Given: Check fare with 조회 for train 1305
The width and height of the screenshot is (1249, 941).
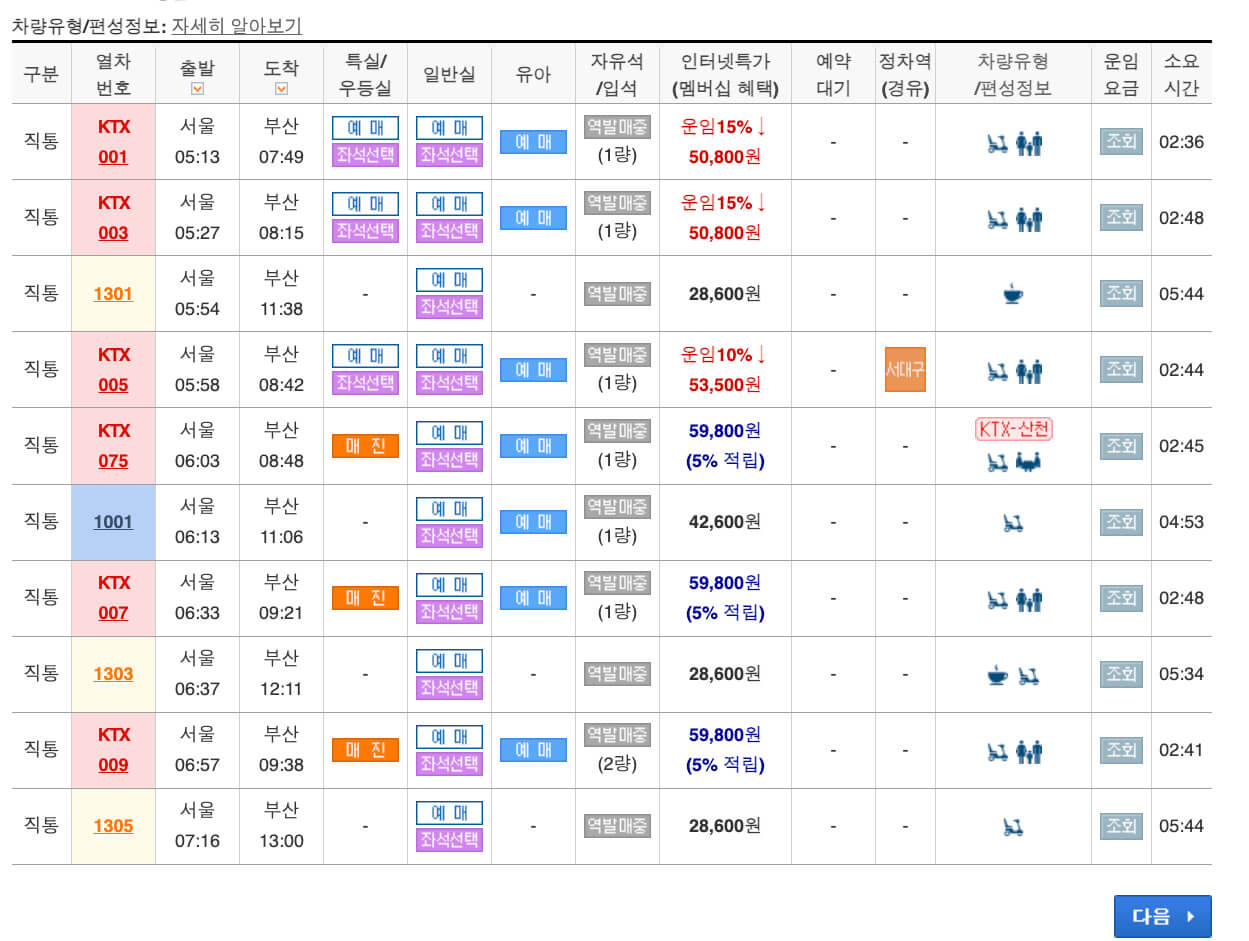Looking at the screenshot, I should click(1121, 825).
